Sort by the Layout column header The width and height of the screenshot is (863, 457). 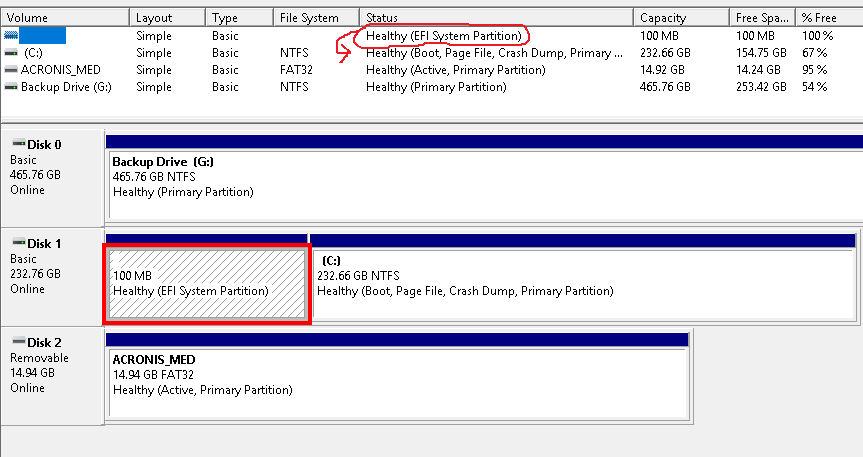click(167, 18)
